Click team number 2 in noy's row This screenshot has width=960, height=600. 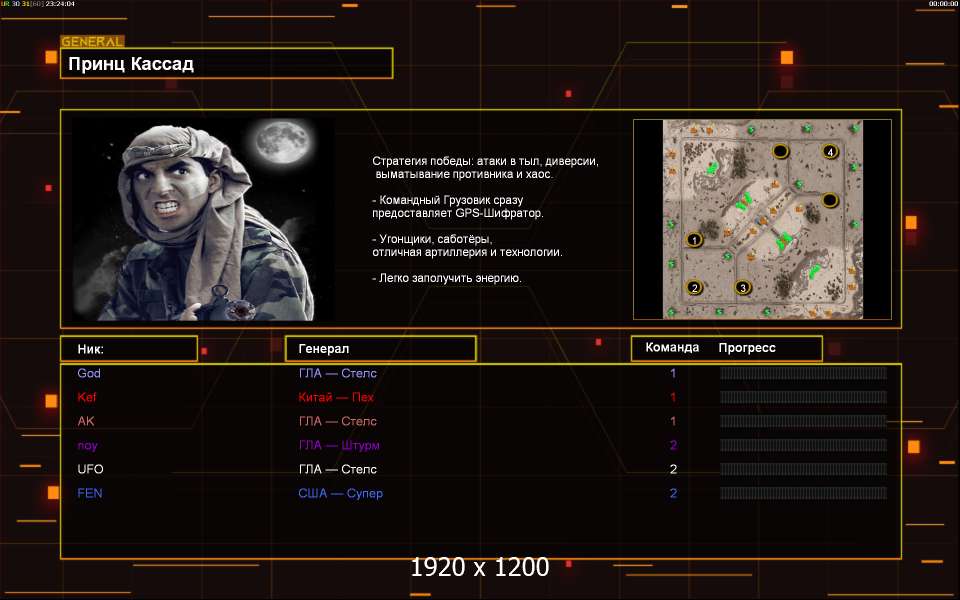click(x=673, y=445)
